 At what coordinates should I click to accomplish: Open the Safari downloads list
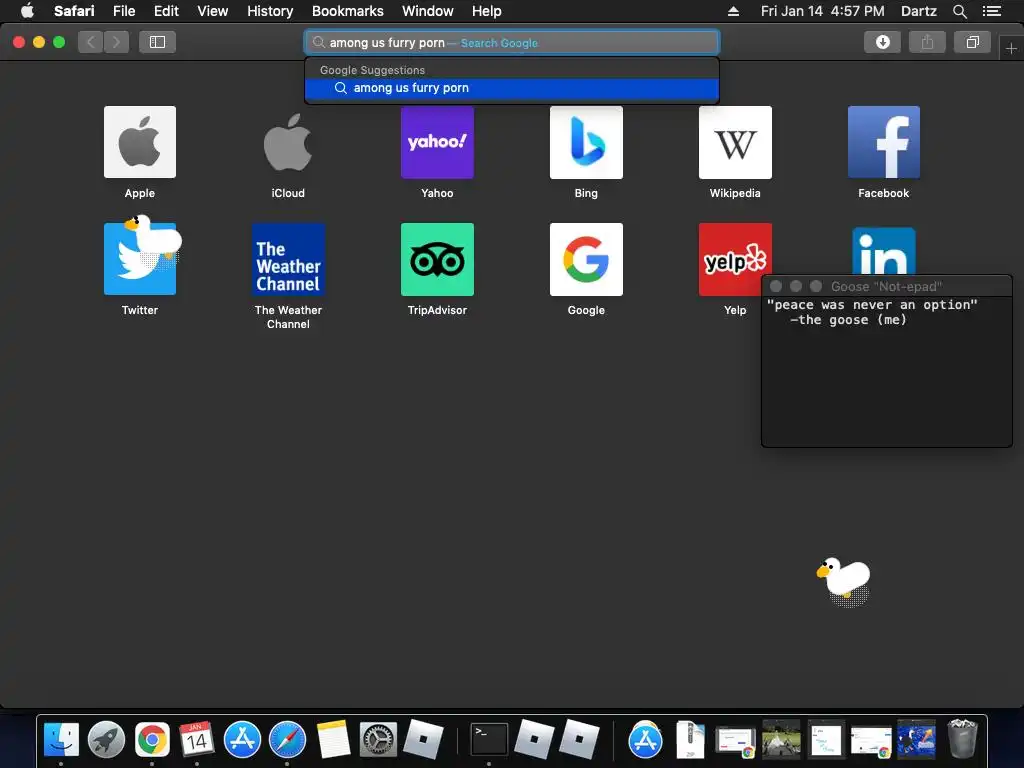click(882, 42)
